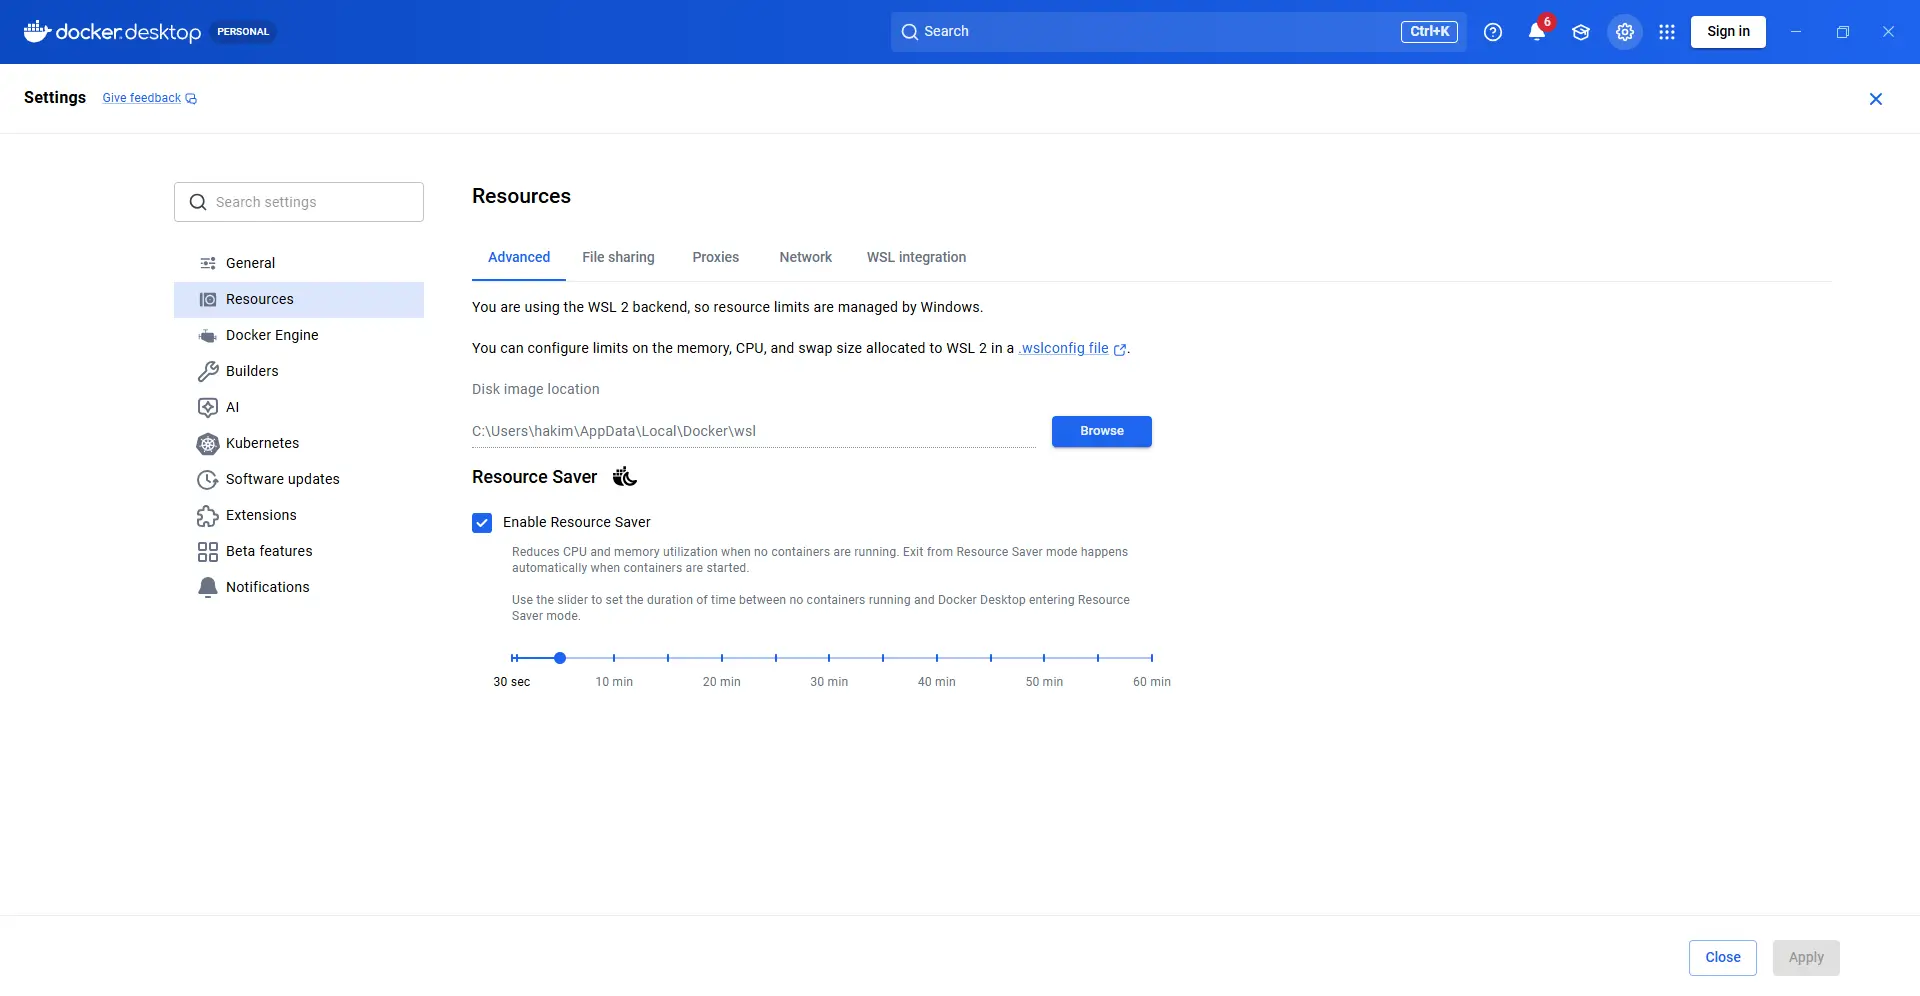Click the Docker Desktop whale logo

click(x=37, y=32)
